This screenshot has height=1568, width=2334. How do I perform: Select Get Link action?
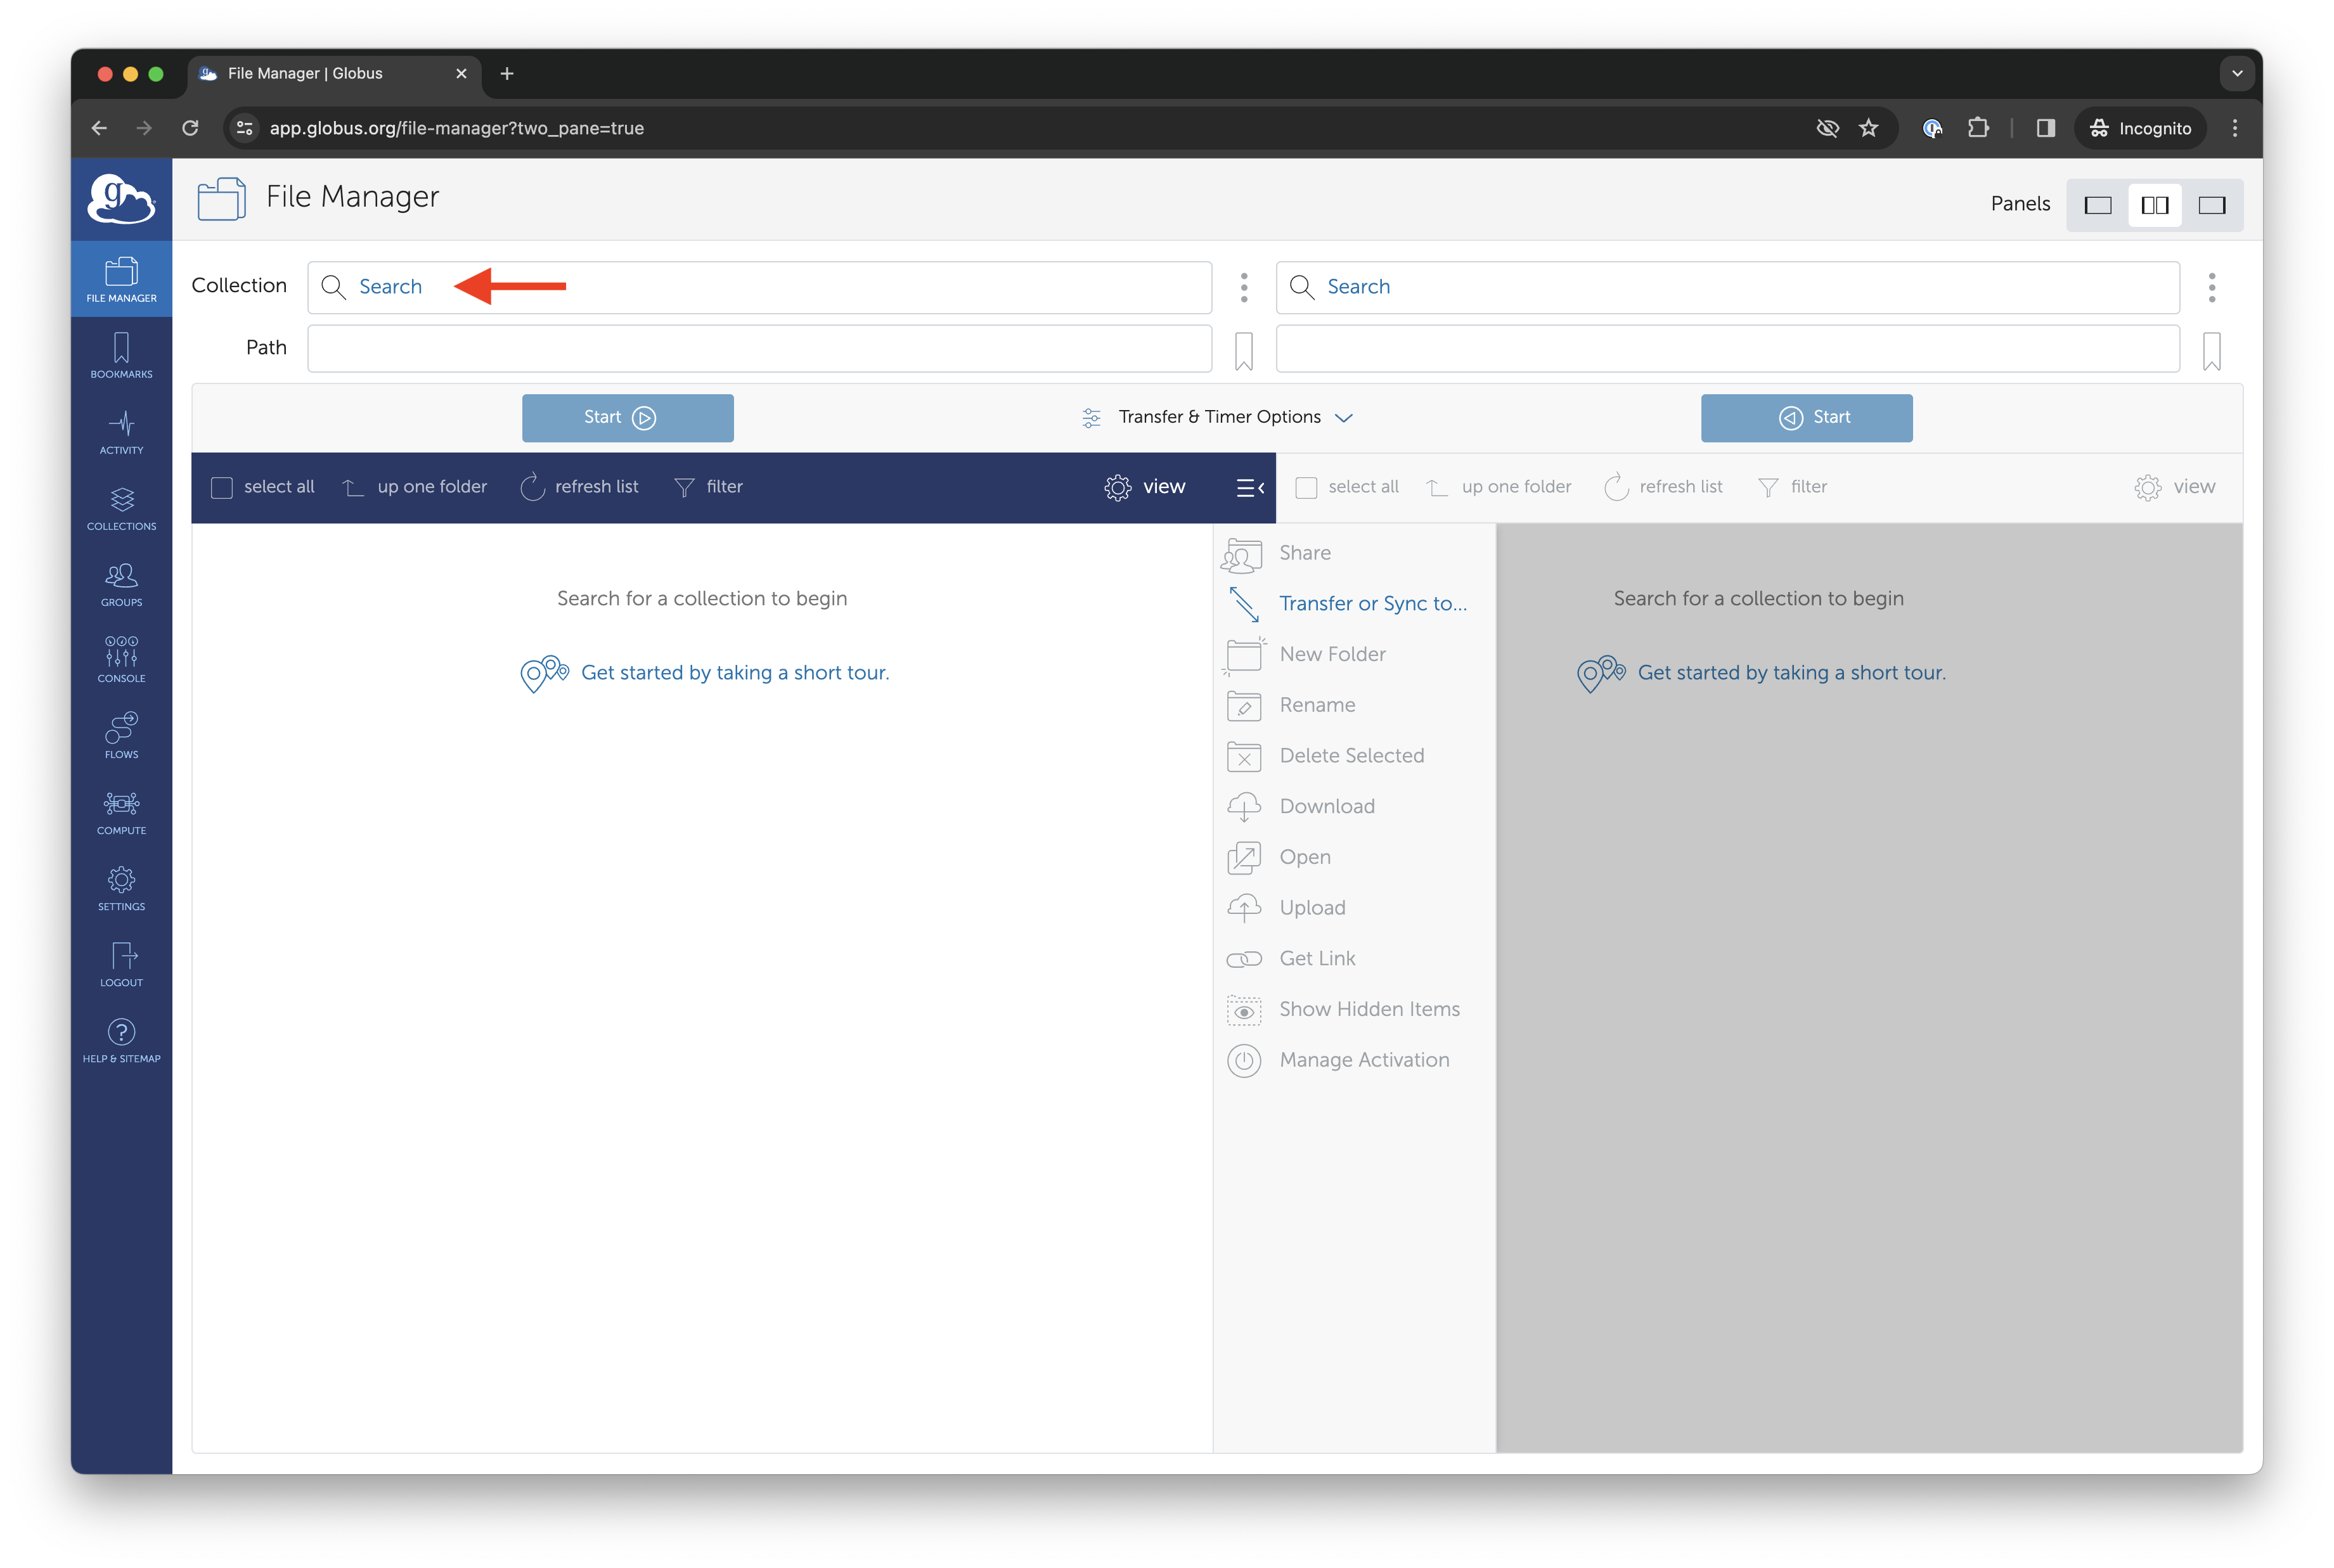1291,959
